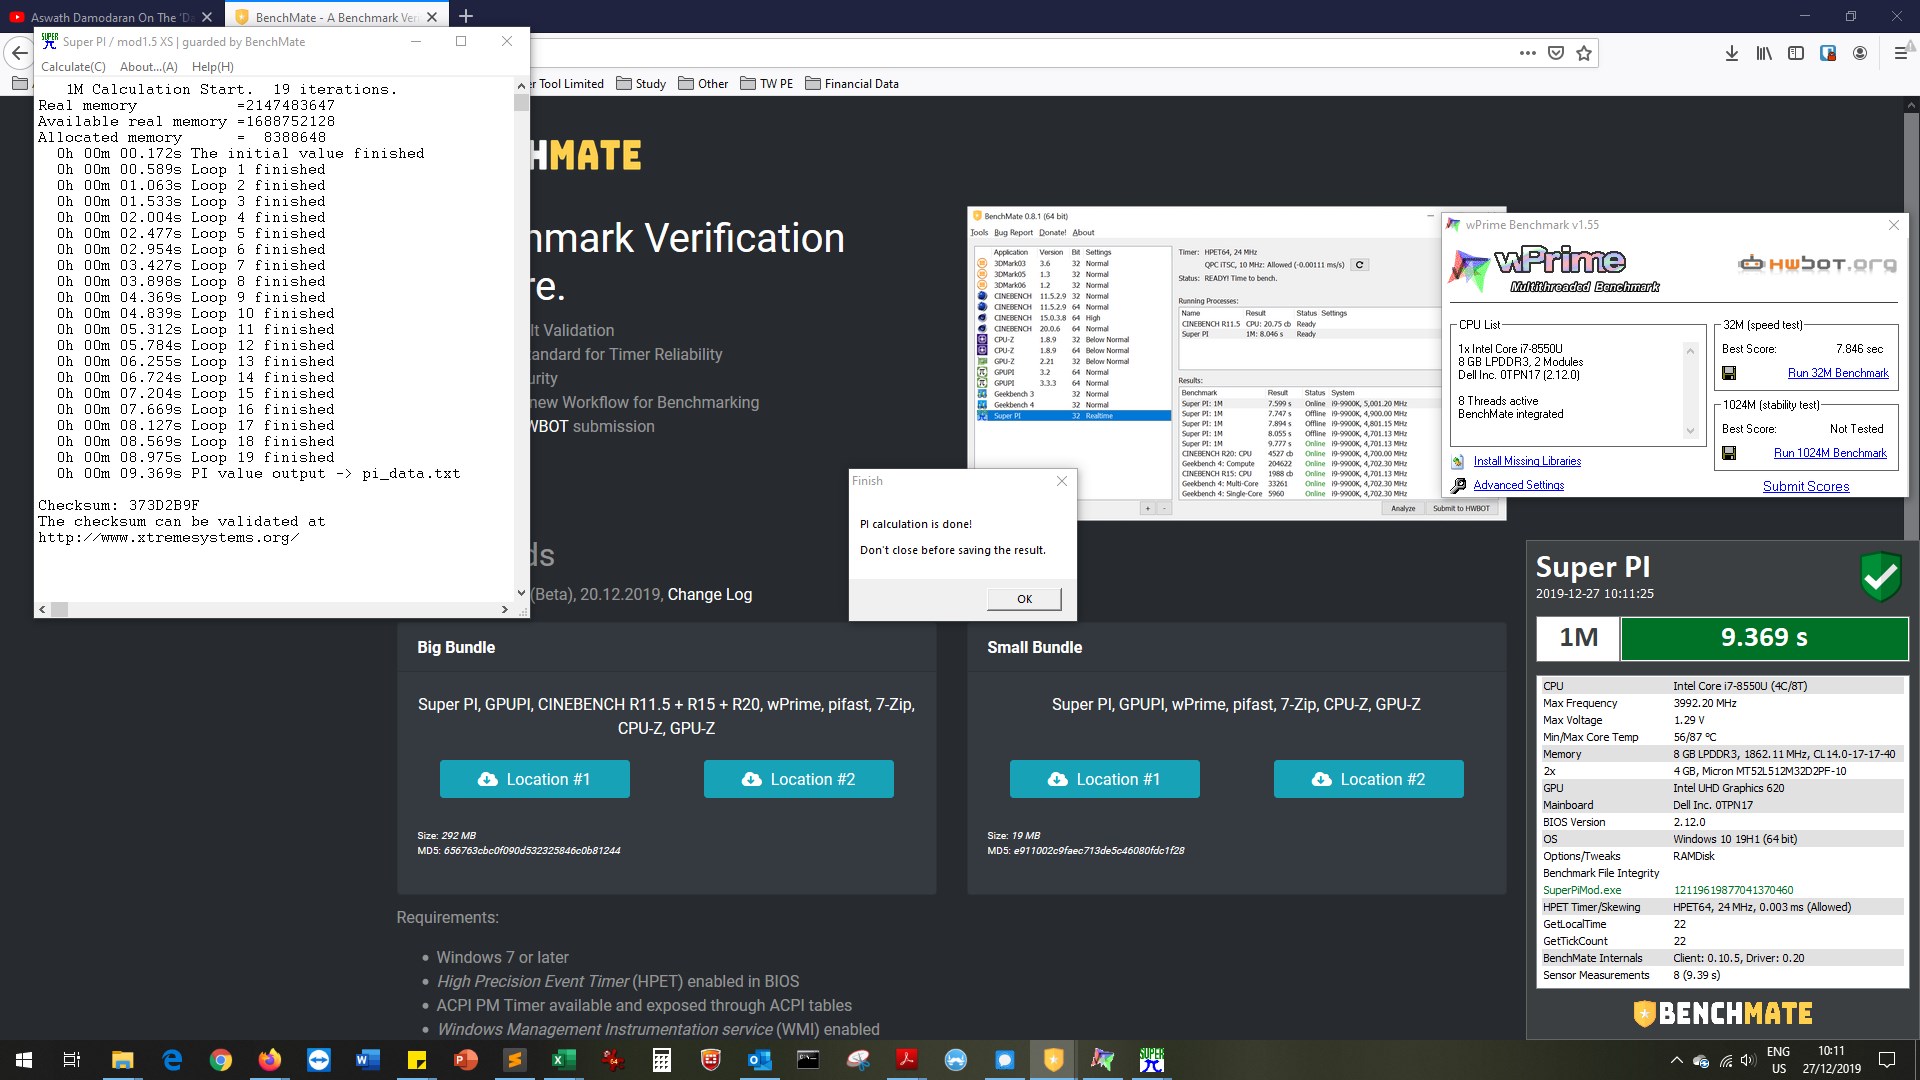
Task: Open the Tool Limited bookmarks folder
Action: click(568, 84)
